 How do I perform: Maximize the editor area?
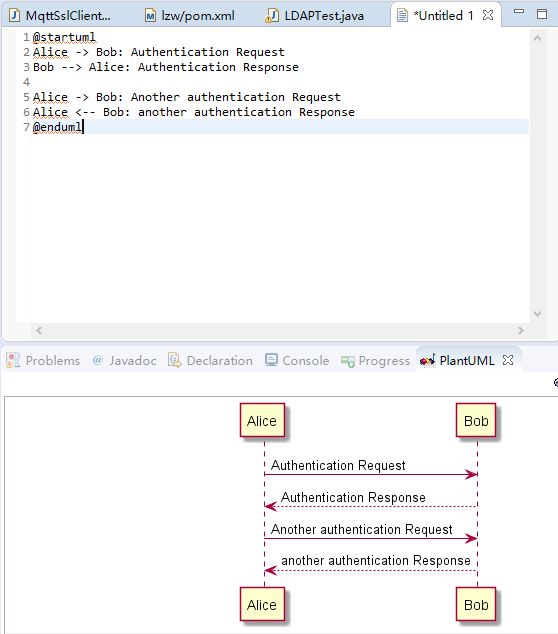pos(542,14)
